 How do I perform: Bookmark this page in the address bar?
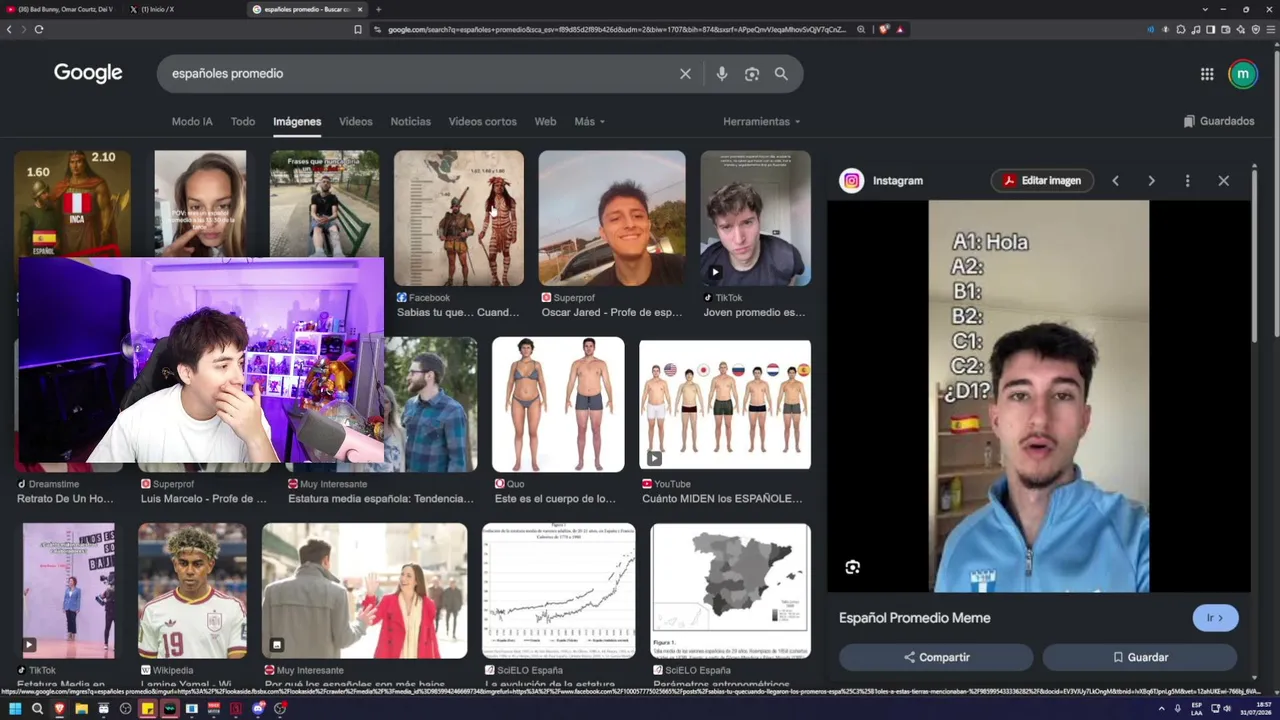pyautogui.click(x=358, y=29)
